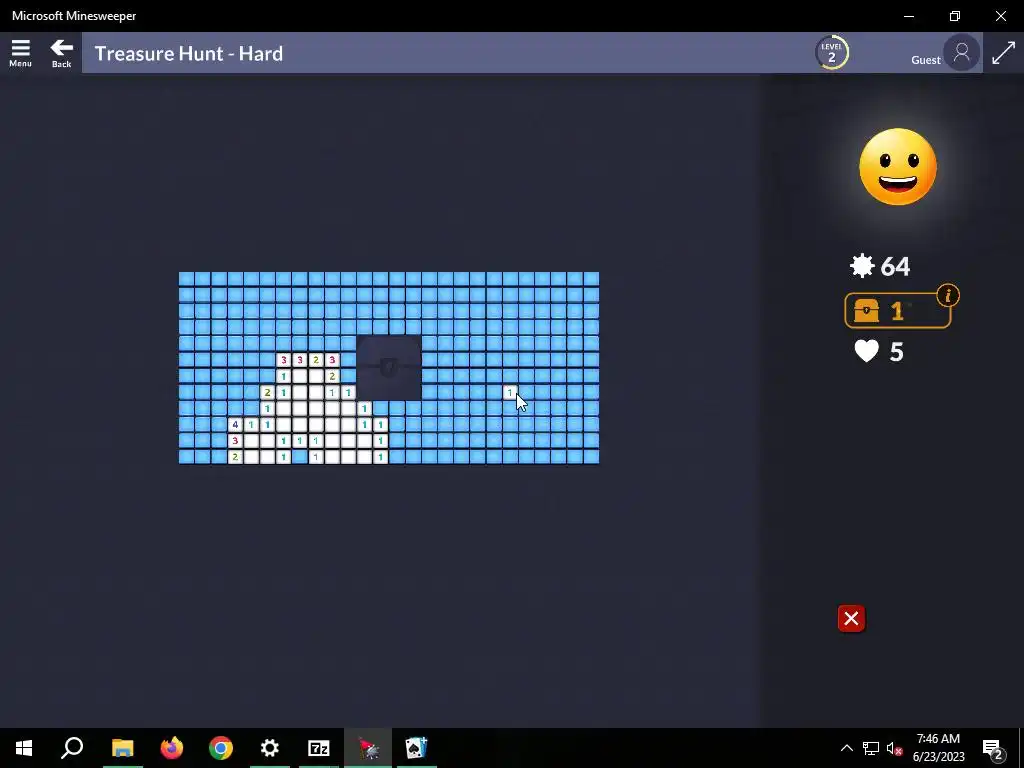Toggle full screen with the diagonal arrows icon
The width and height of the screenshot is (1024, 768).
1003,53
